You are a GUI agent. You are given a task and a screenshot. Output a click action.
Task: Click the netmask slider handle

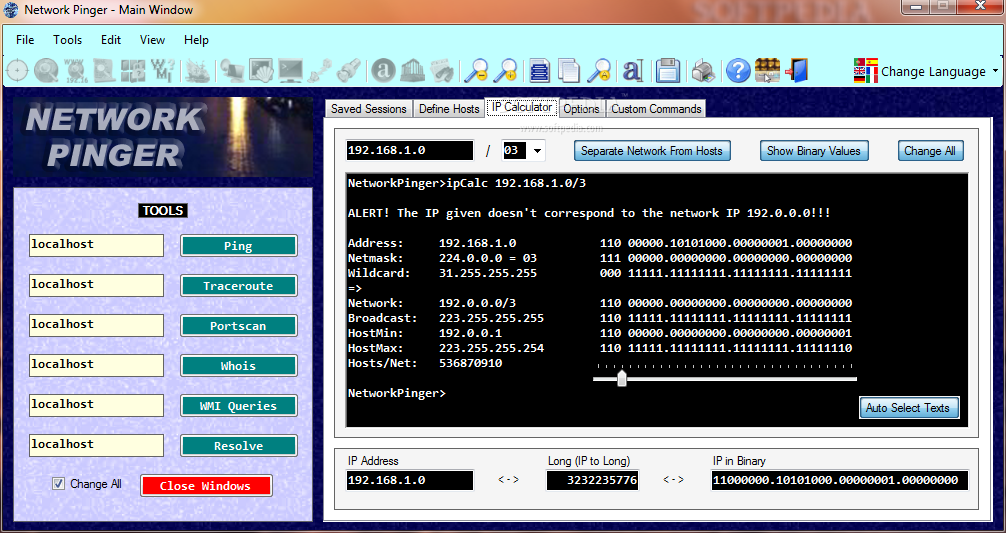(x=621, y=378)
